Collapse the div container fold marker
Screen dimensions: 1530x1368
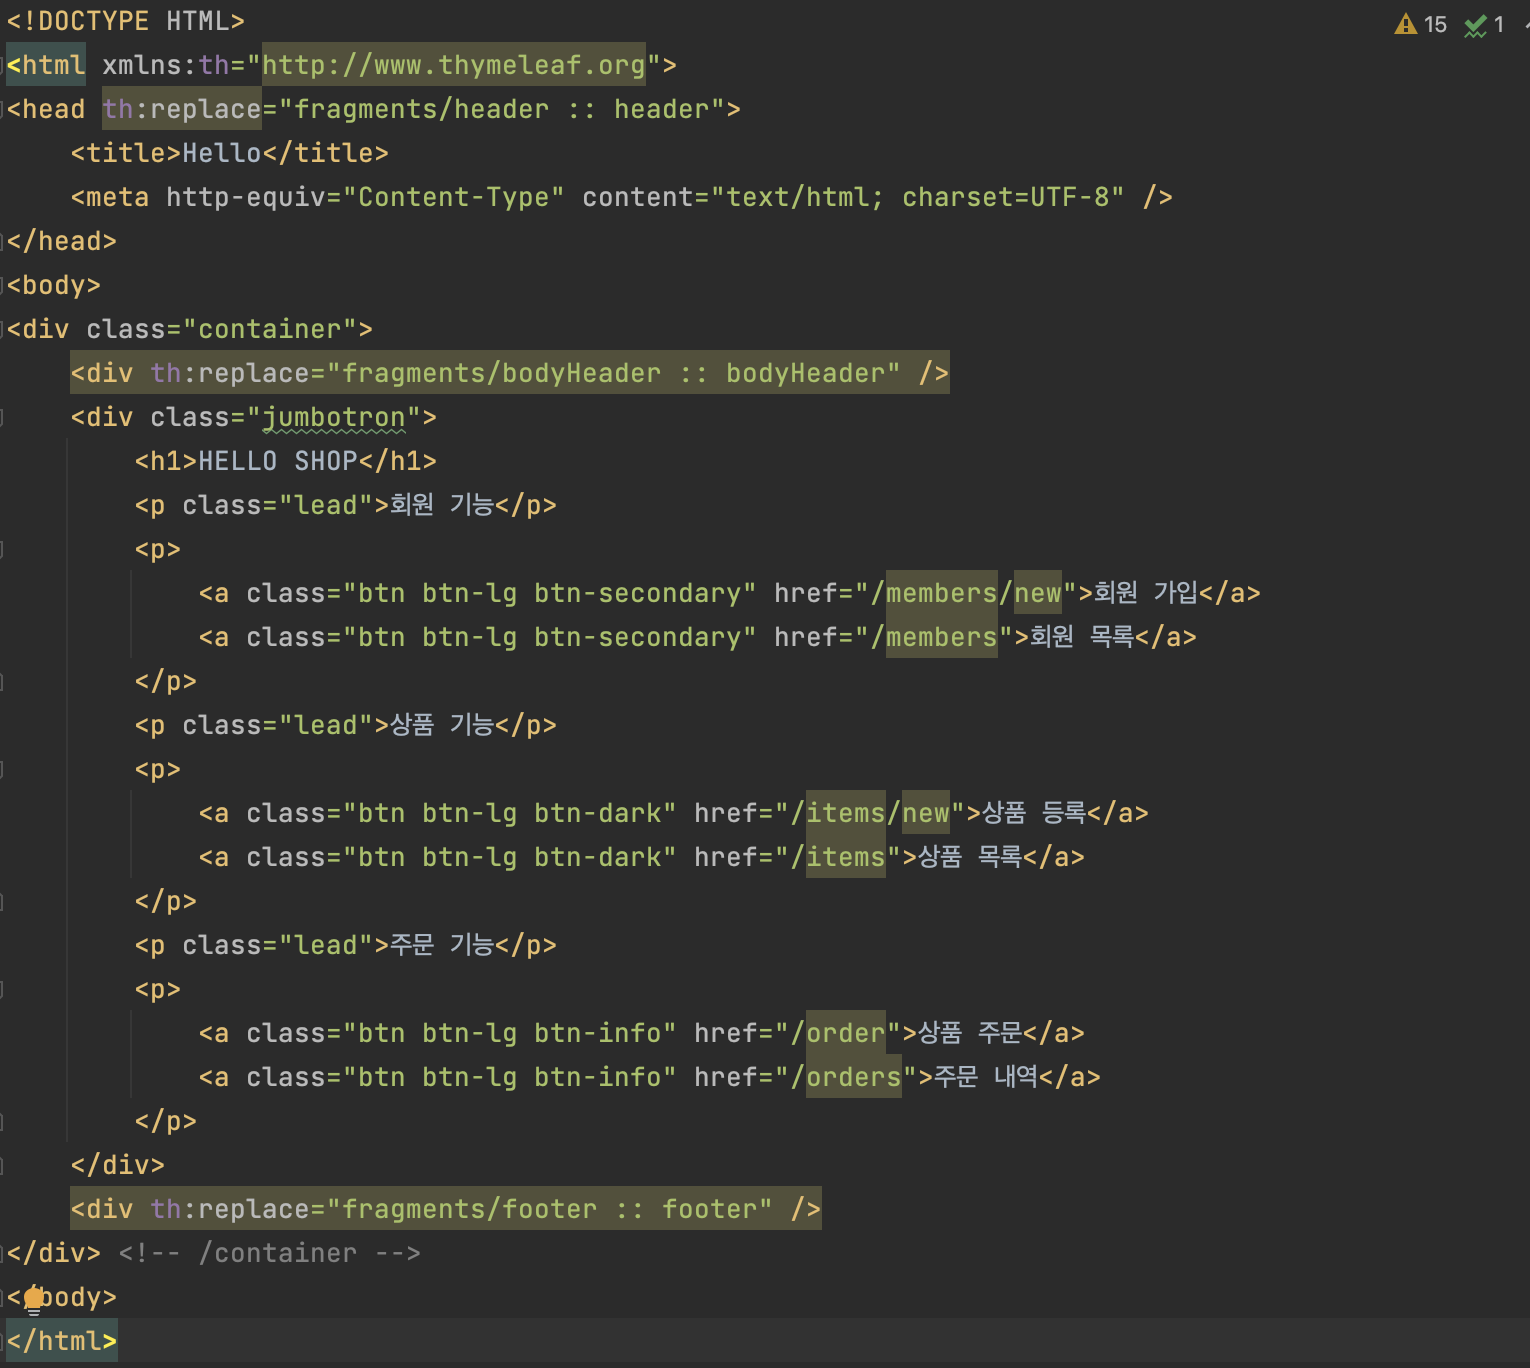[x=3, y=329]
